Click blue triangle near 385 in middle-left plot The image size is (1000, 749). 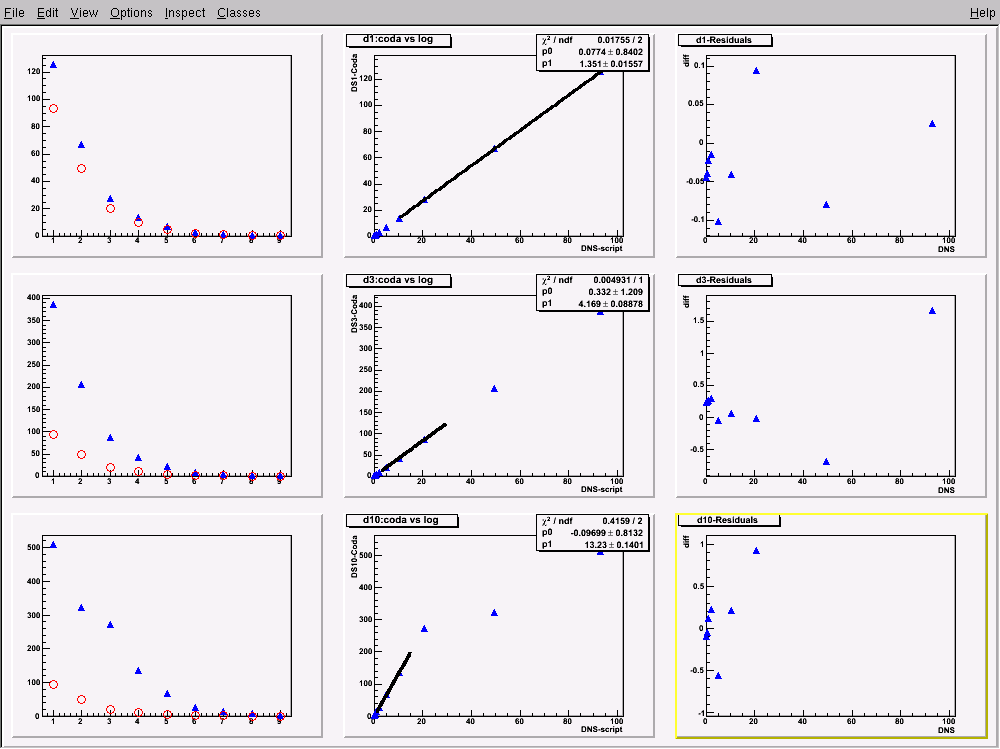(x=54, y=305)
